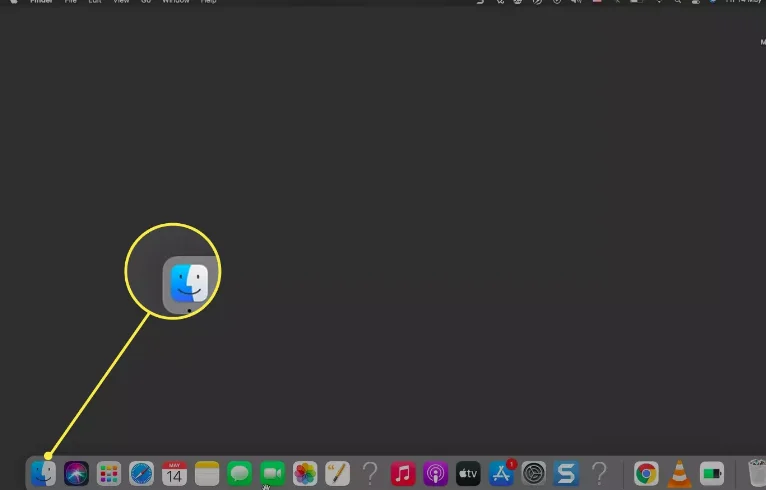Open the Apple menu
This screenshot has width=766, height=490.
14,1
